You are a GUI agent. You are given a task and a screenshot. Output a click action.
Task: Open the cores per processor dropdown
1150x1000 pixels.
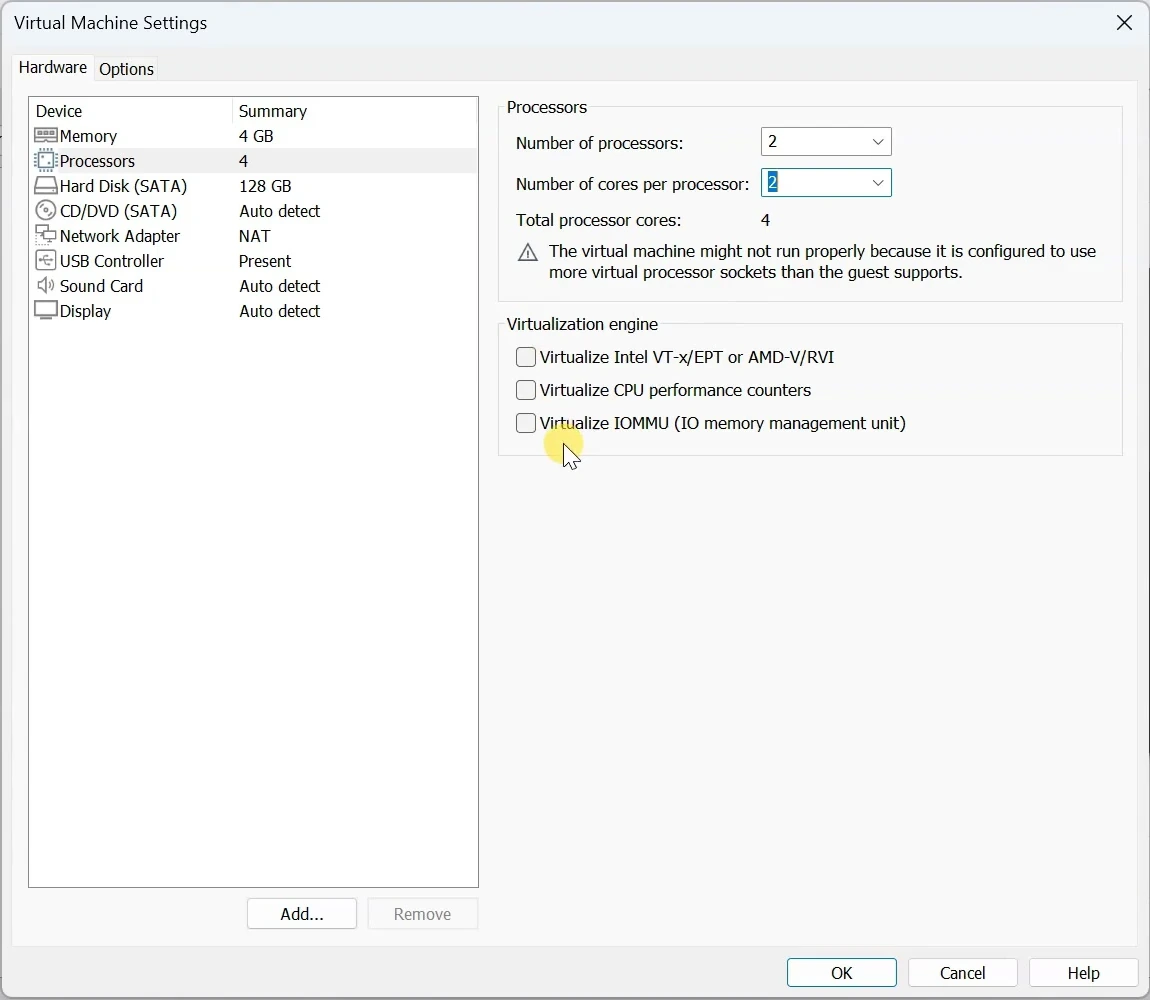pos(878,183)
